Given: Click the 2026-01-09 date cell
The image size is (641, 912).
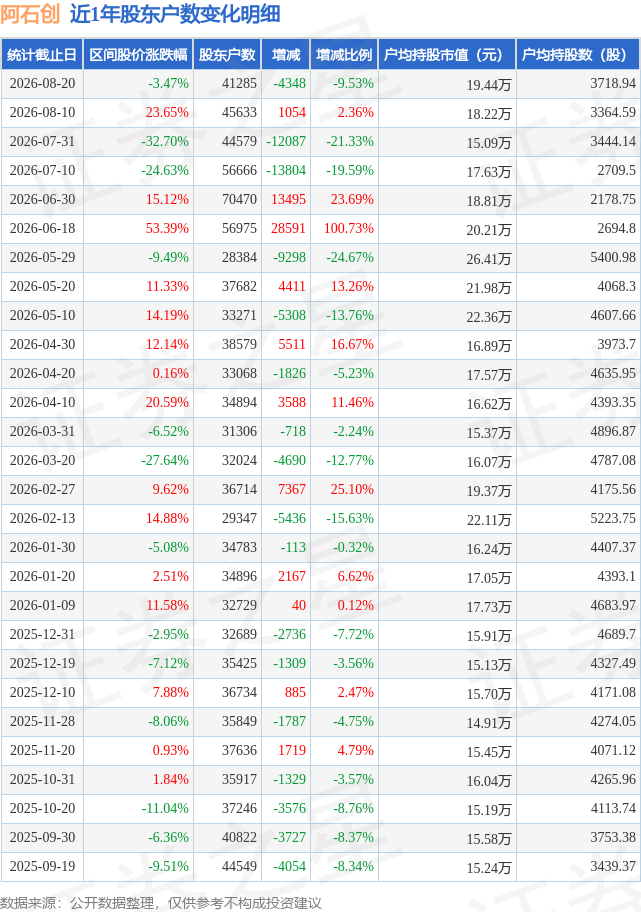Looking at the screenshot, I should (42, 605).
